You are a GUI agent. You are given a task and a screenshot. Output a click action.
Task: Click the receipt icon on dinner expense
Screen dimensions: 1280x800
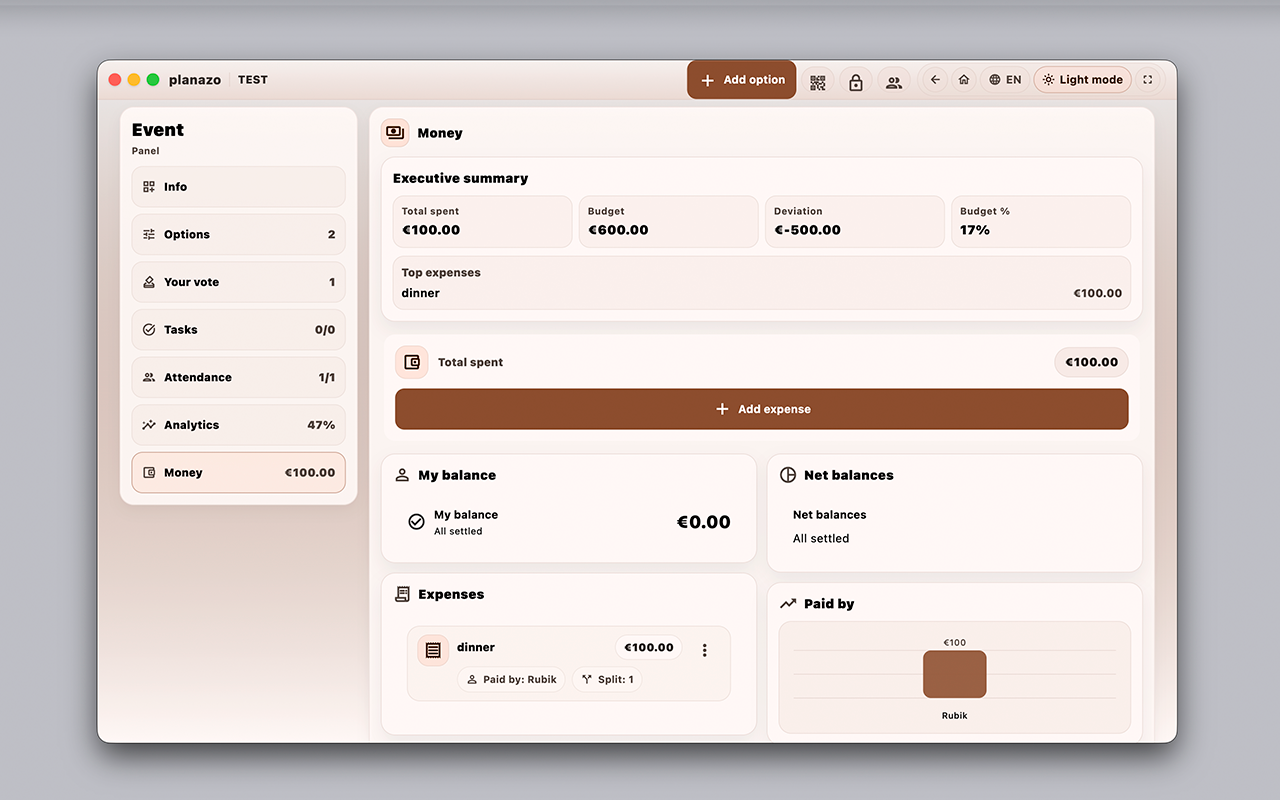click(433, 650)
